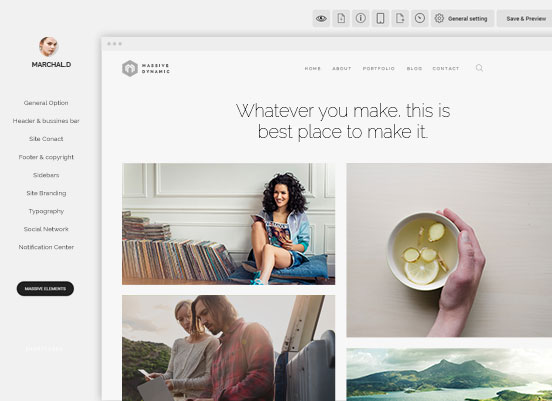Switch to mobile device view icon
This screenshot has height=401, width=552.
(380, 18)
